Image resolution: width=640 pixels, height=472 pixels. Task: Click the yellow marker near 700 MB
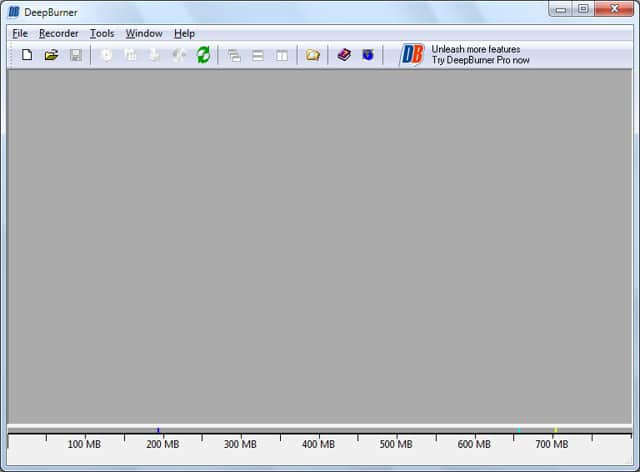[556, 430]
